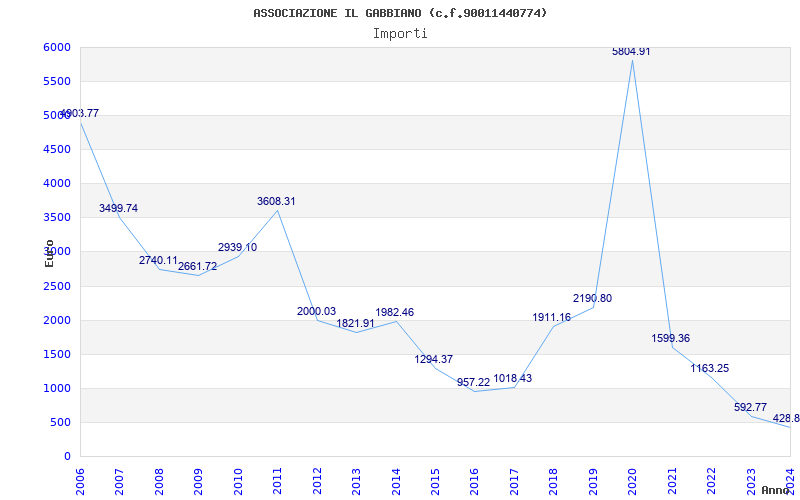Image resolution: width=800 pixels, height=500 pixels.
Task: Click the x-axis year 2007
Action: click(x=120, y=481)
